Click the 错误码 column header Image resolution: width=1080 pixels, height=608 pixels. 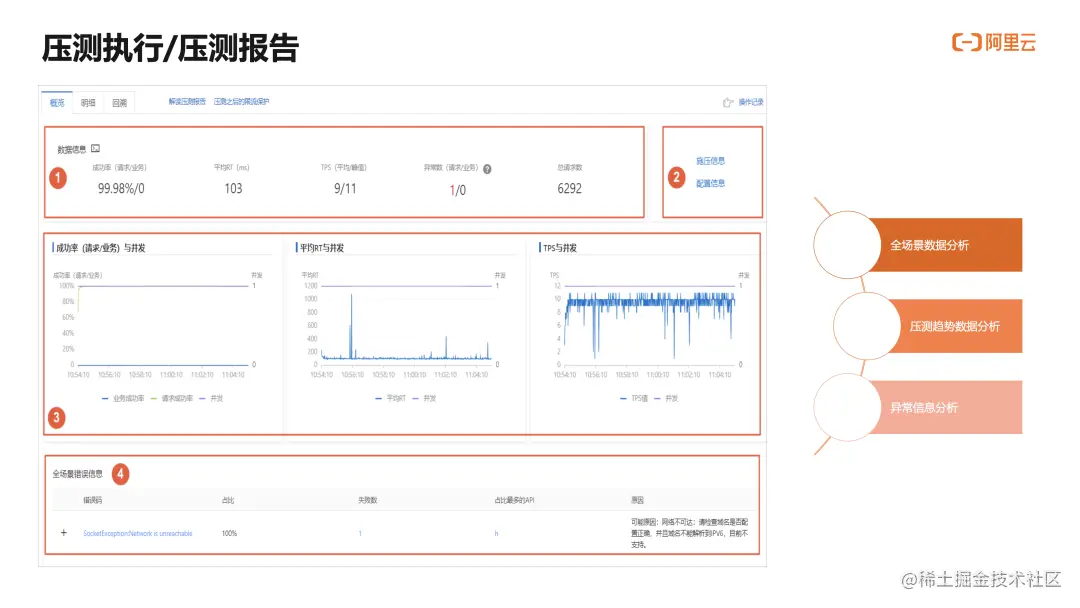[x=93, y=501]
